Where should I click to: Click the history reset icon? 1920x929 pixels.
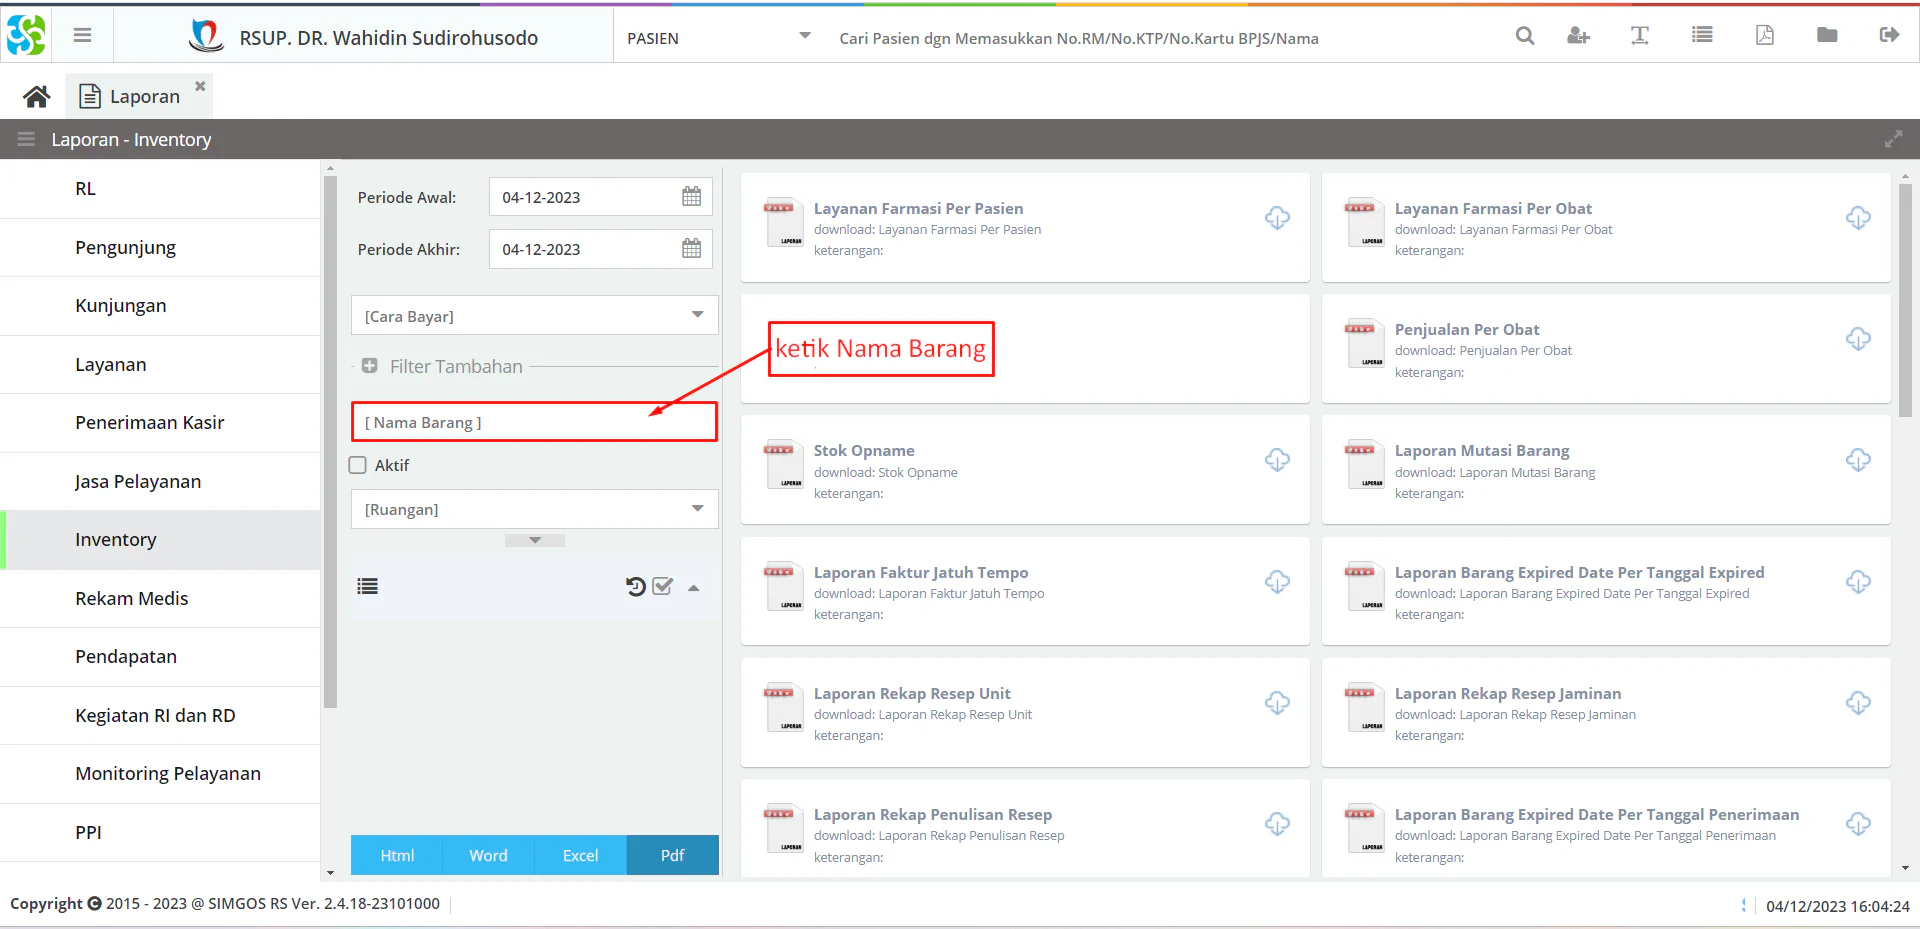point(636,587)
